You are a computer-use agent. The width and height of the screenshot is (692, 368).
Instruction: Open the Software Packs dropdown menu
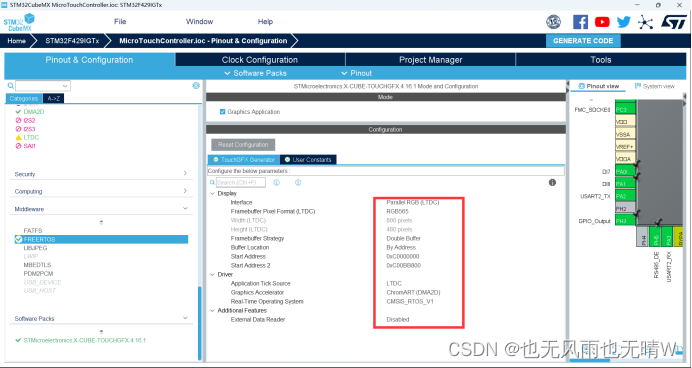[256, 73]
